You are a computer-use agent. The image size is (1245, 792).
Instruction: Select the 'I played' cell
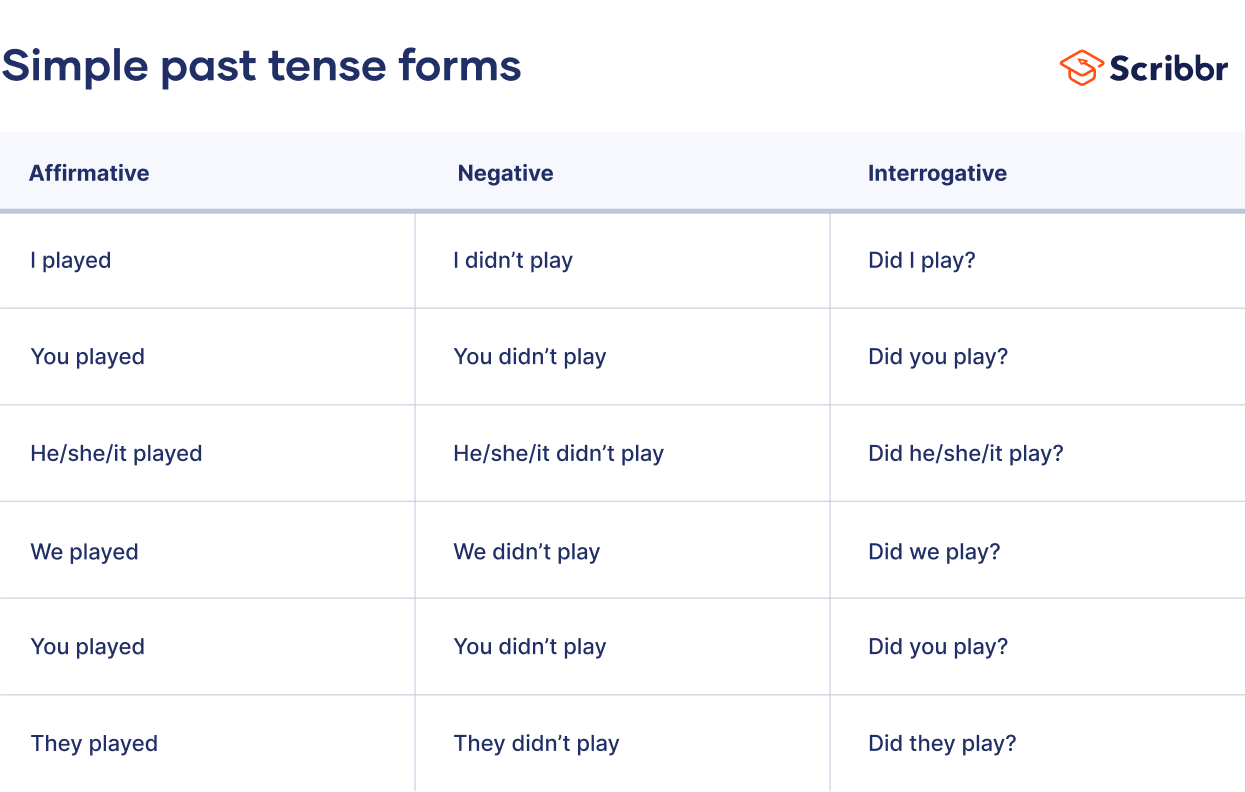coord(71,261)
